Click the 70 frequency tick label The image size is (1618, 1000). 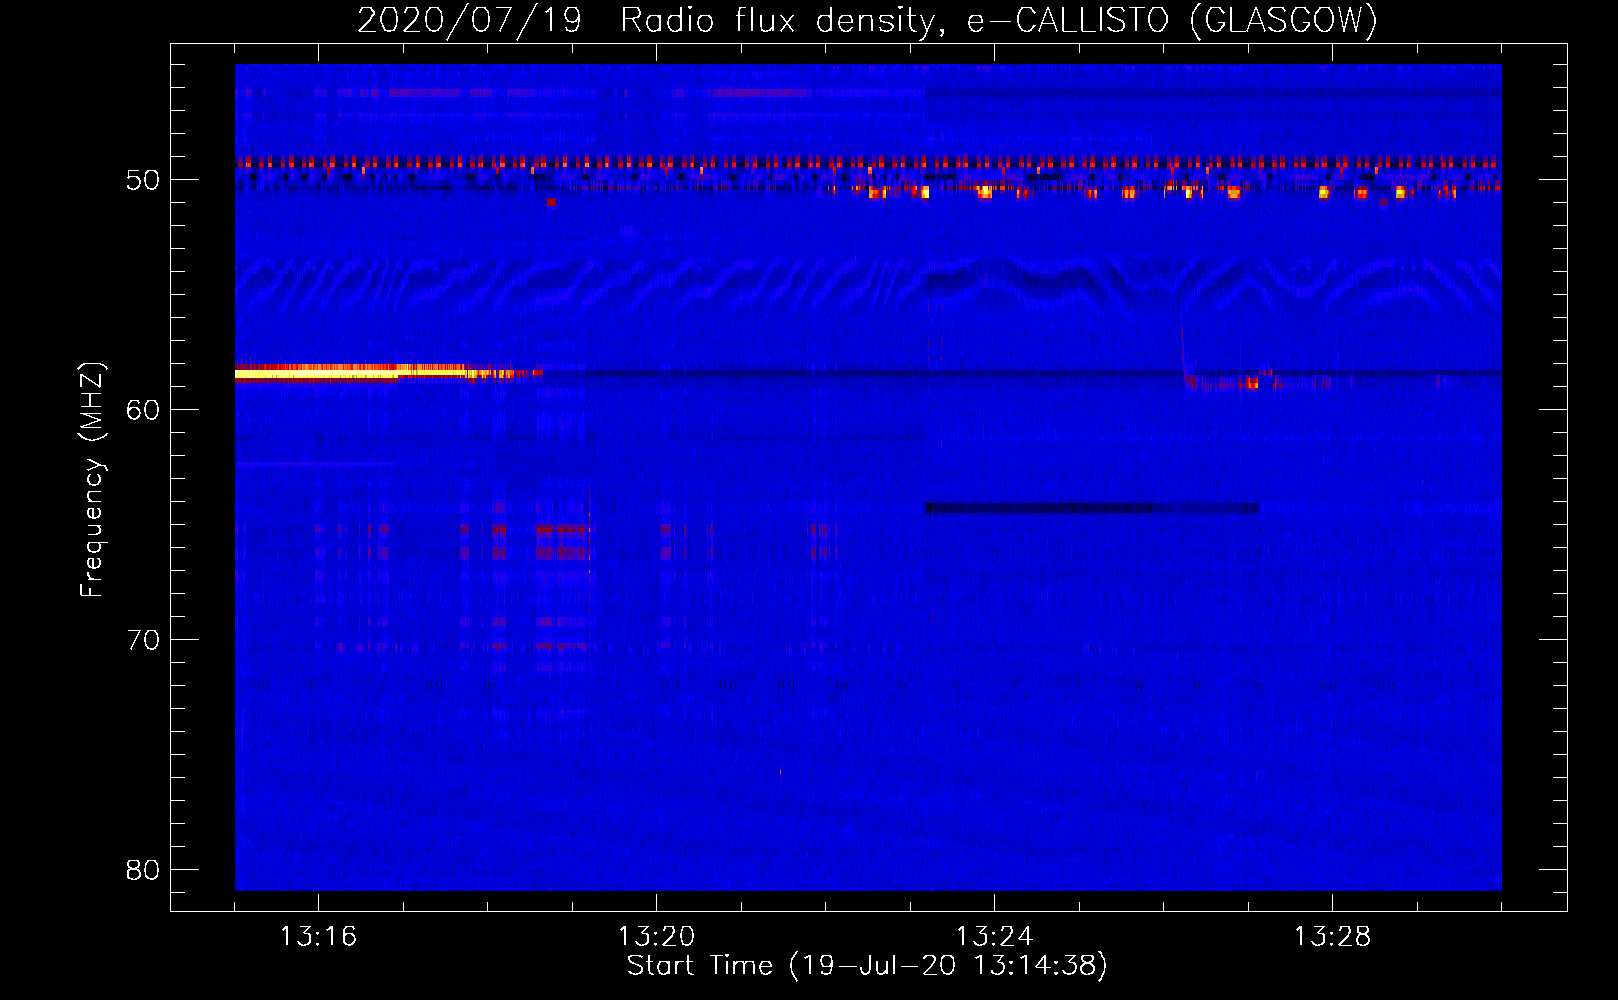coord(143,640)
